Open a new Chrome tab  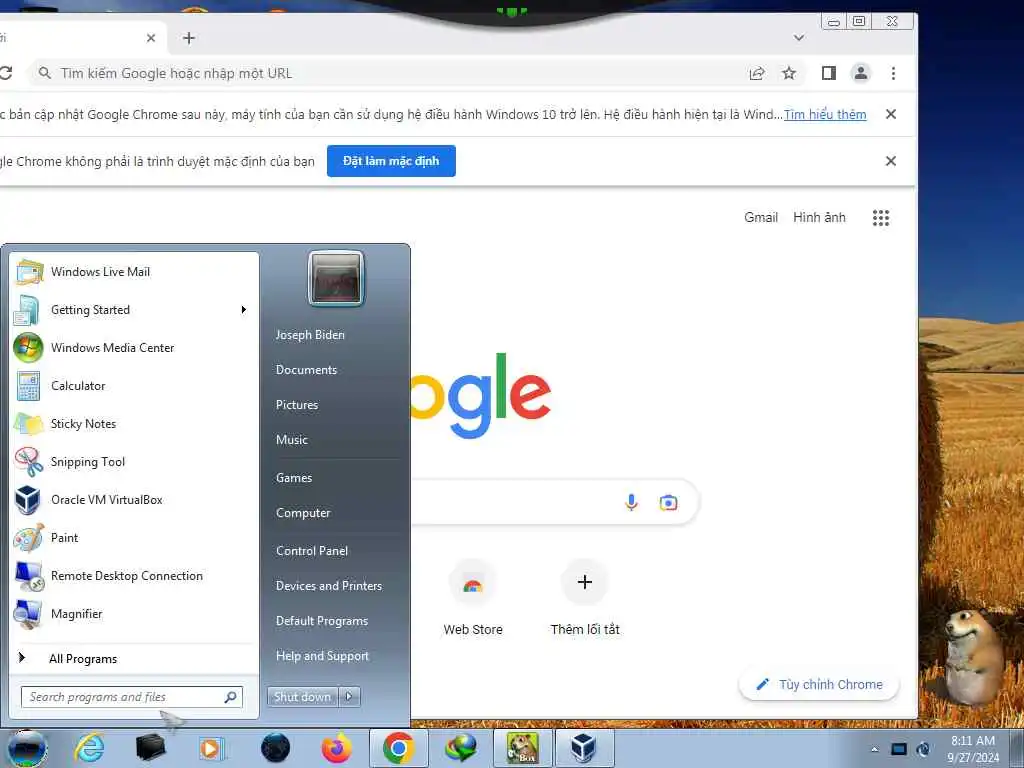click(189, 38)
